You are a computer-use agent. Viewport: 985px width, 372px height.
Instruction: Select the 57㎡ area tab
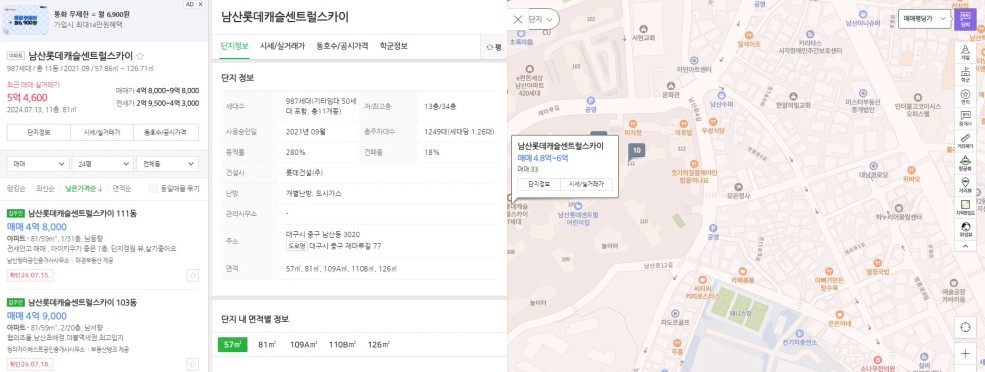(232, 344)
